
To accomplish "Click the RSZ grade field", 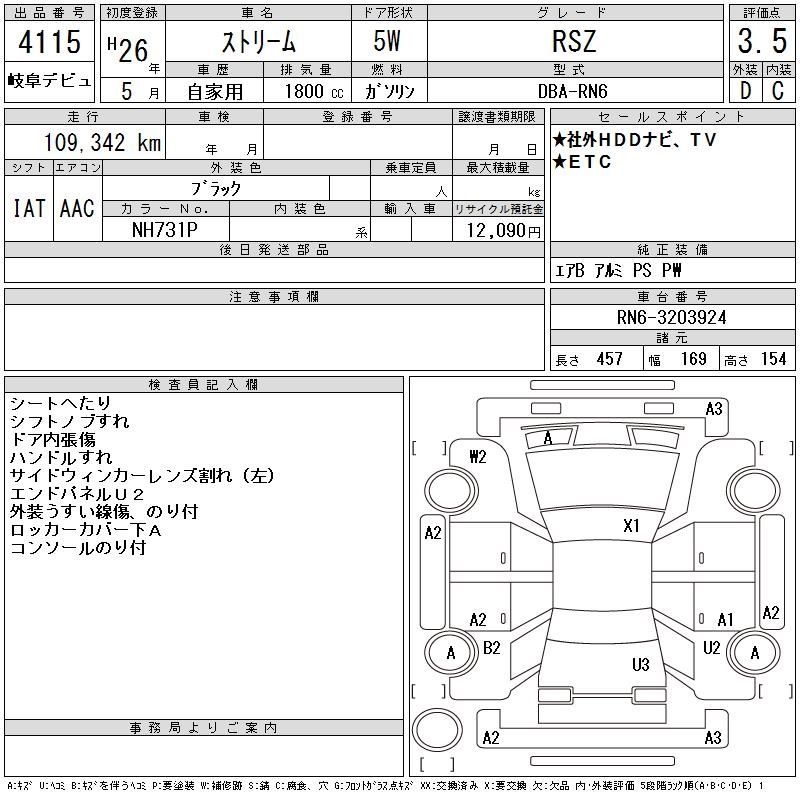I will coord(574,41).
